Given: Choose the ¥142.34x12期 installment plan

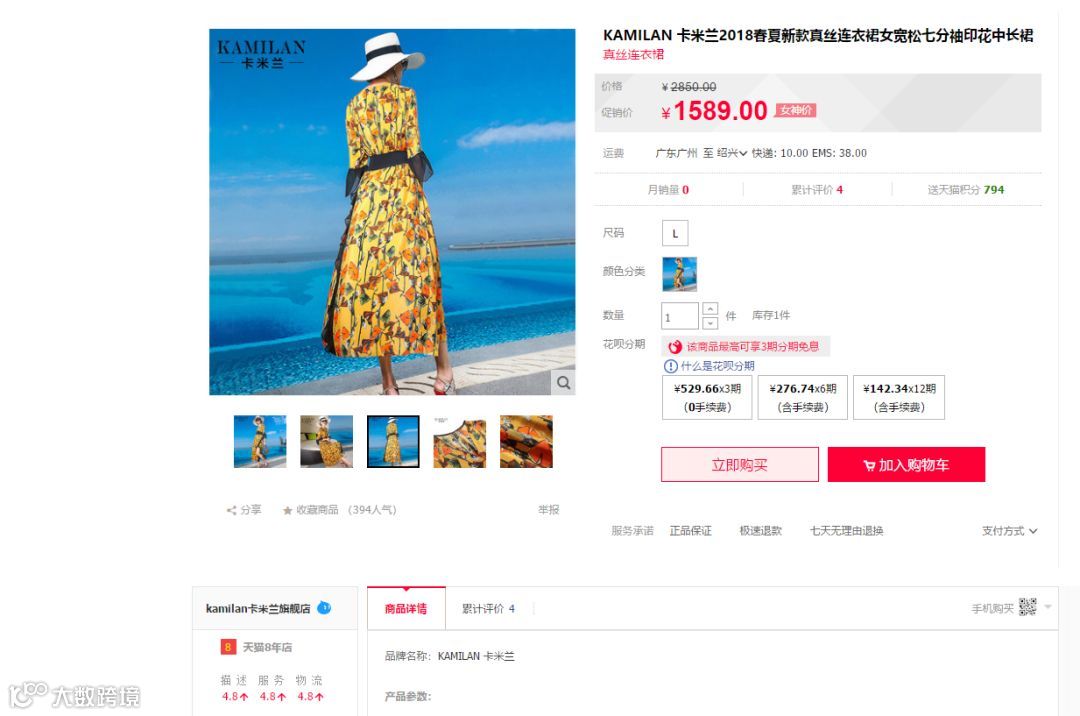Looking at the screenshot, I should (x=899, y=397).
